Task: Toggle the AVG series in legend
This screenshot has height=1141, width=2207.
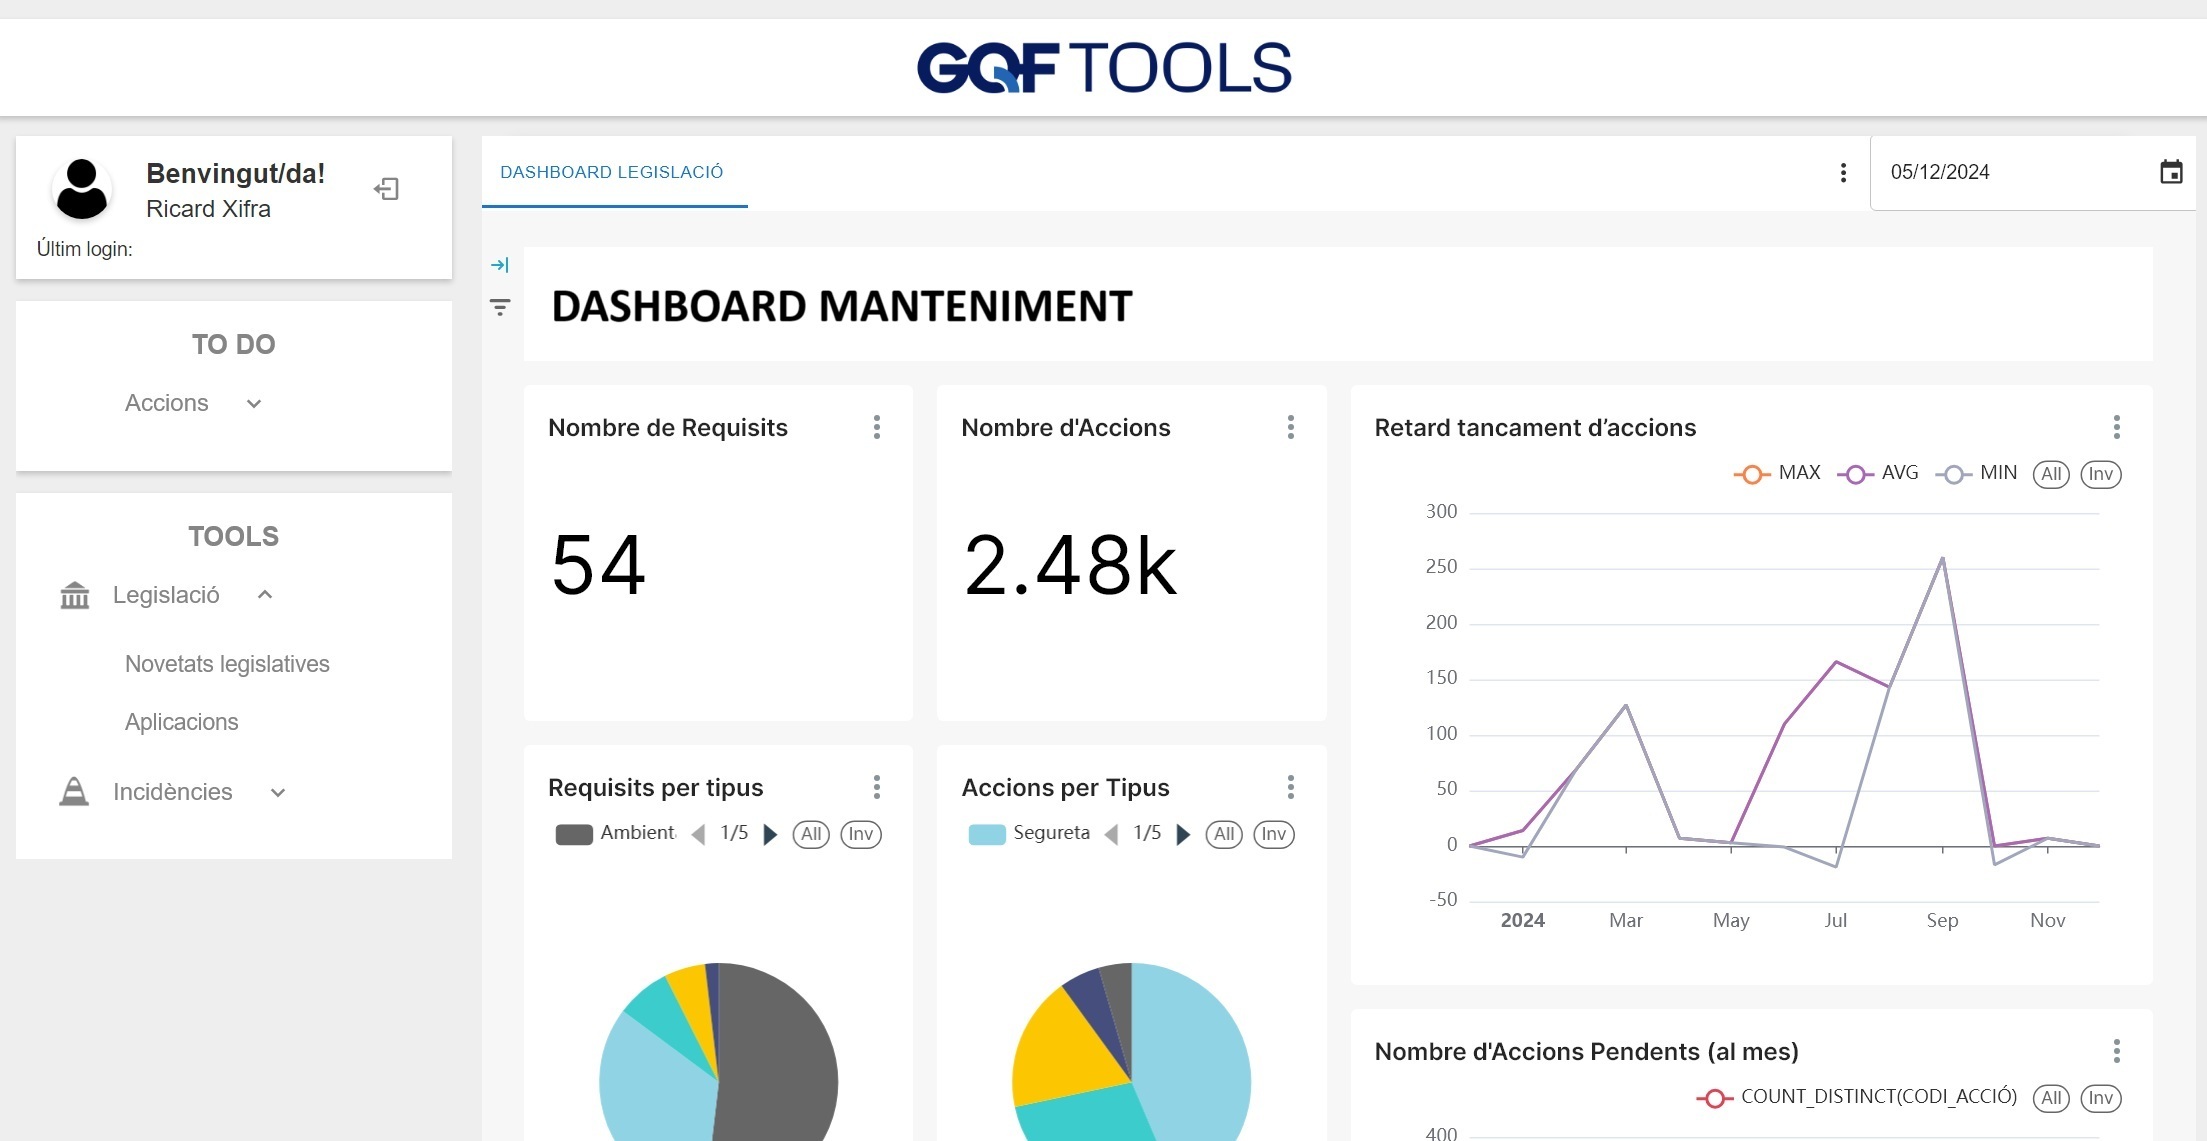Action: point(1878,474)
